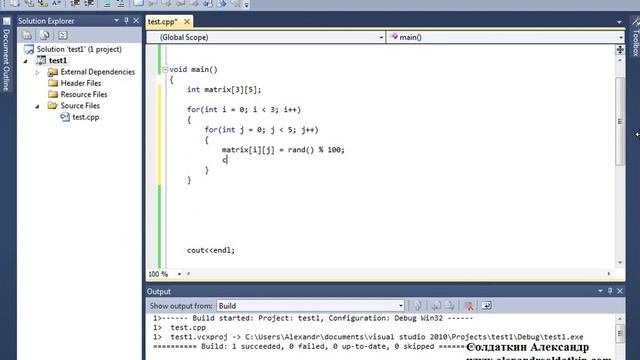Click Output panel scrollbar up arrow

click(x=620, y=318)
